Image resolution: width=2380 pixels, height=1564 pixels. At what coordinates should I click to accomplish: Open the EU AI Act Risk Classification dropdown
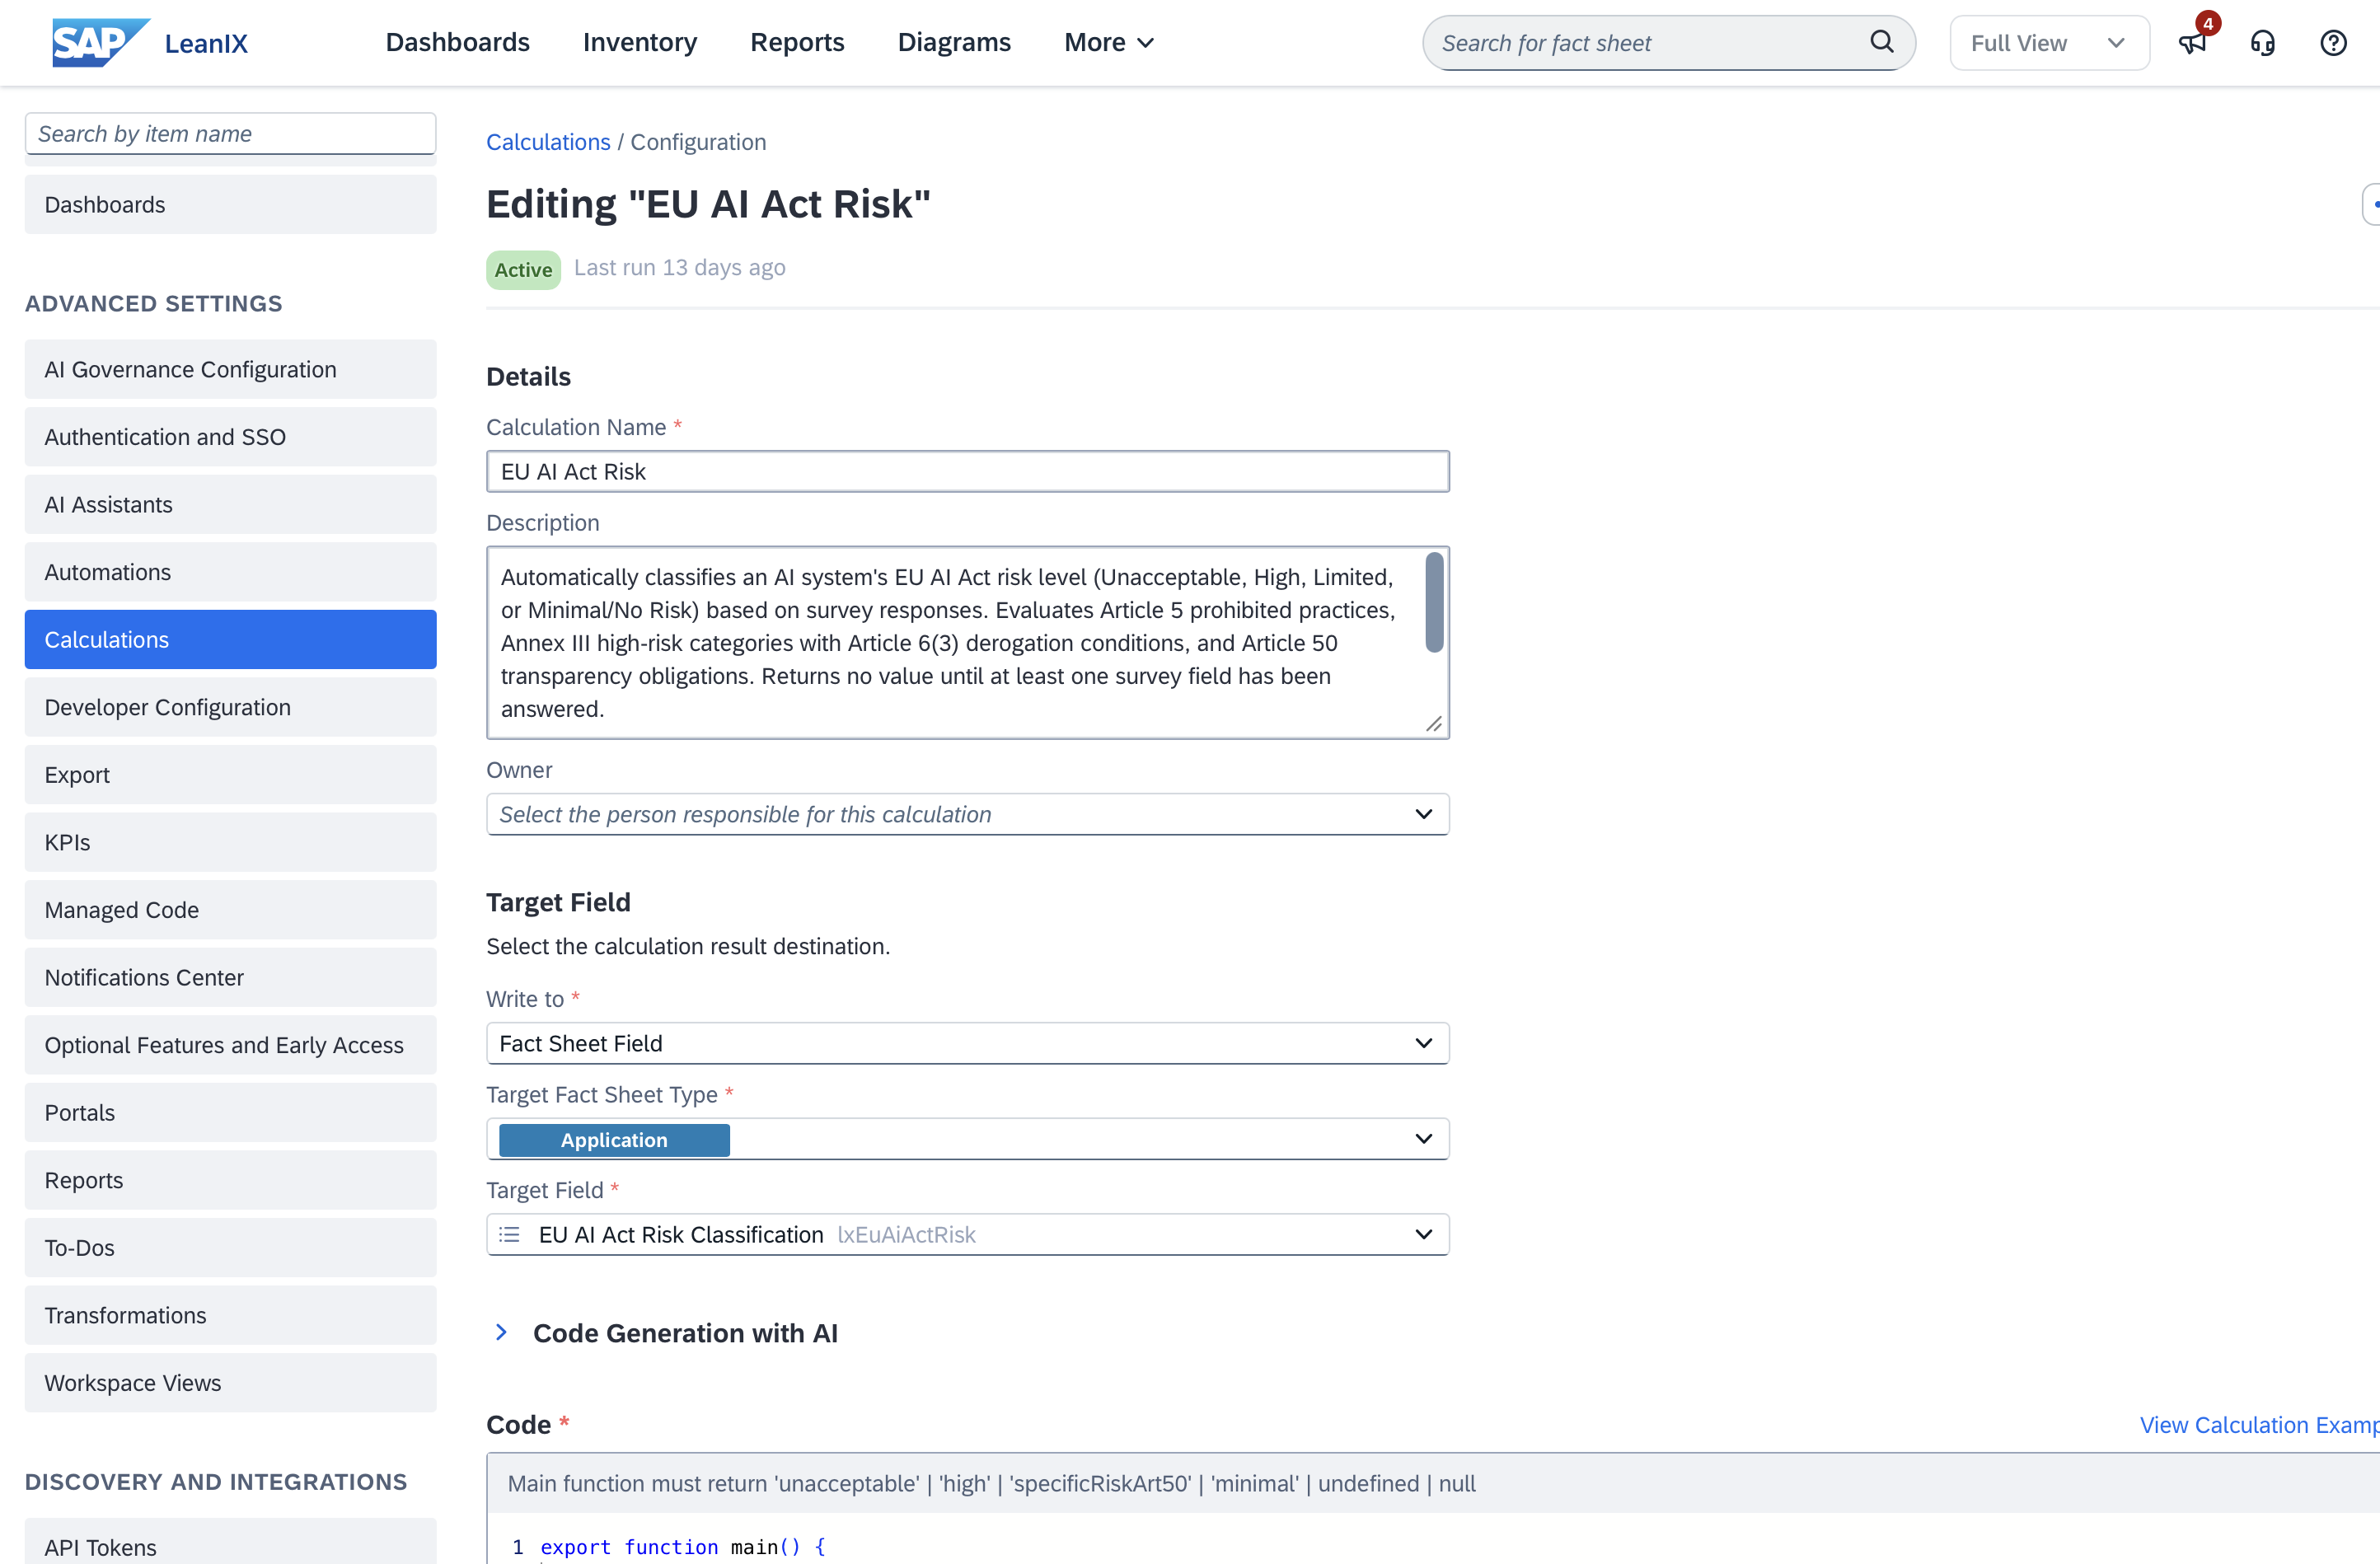(x=967, y=1234)
